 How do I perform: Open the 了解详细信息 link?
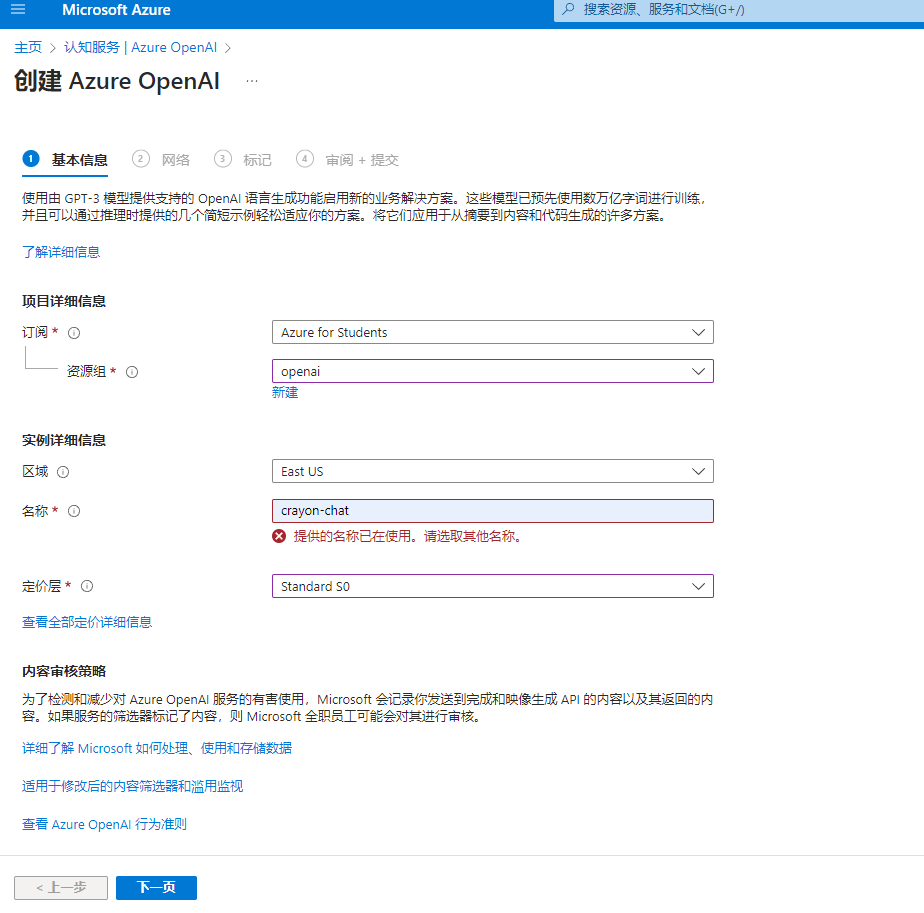[x=61, y=252]
